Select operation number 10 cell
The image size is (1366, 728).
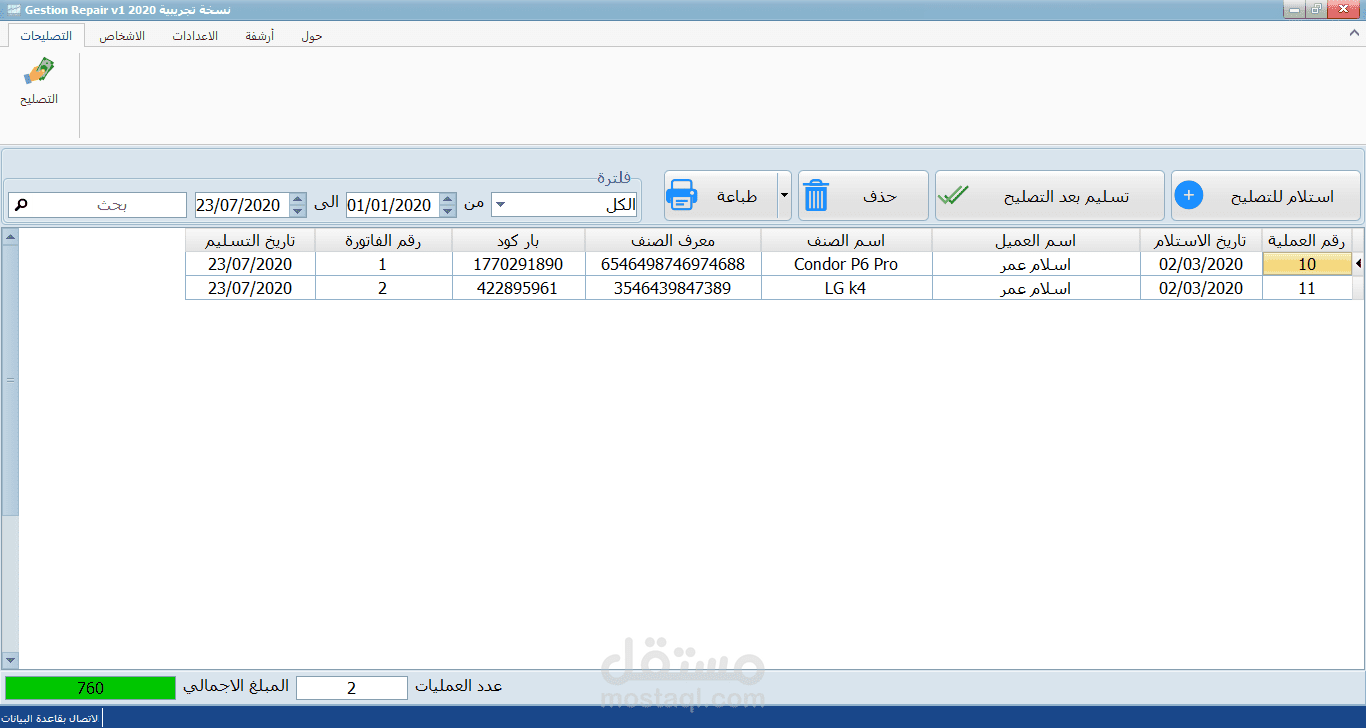(1307, 264)
